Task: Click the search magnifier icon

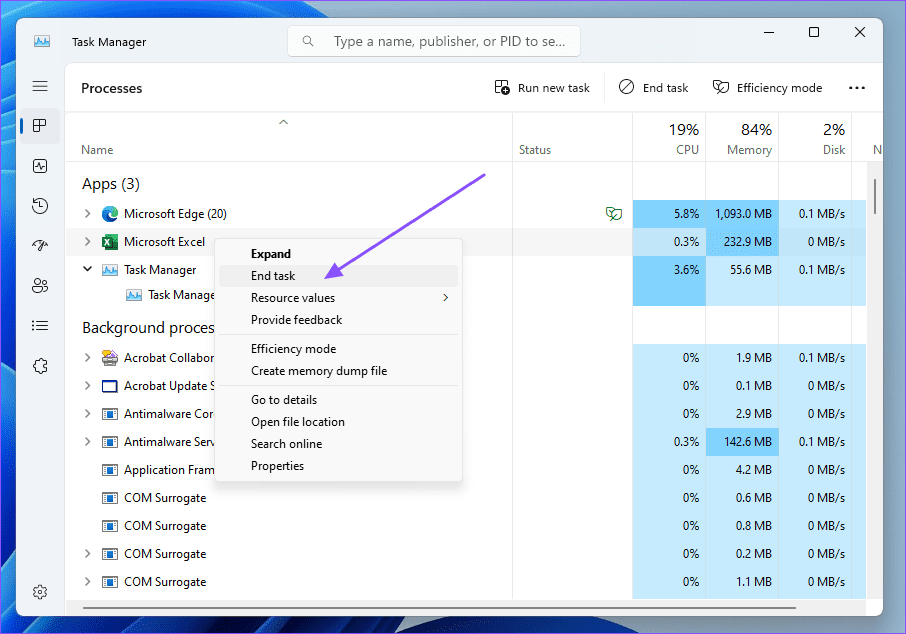Action: 308,41
